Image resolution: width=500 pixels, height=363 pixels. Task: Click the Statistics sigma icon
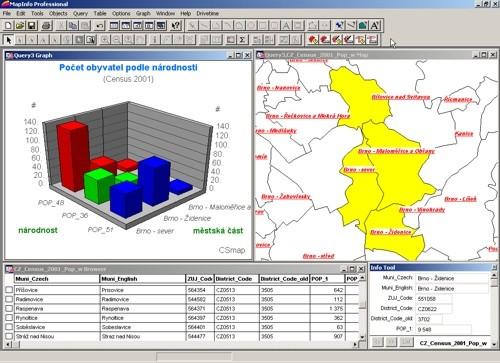pos(243,40)
